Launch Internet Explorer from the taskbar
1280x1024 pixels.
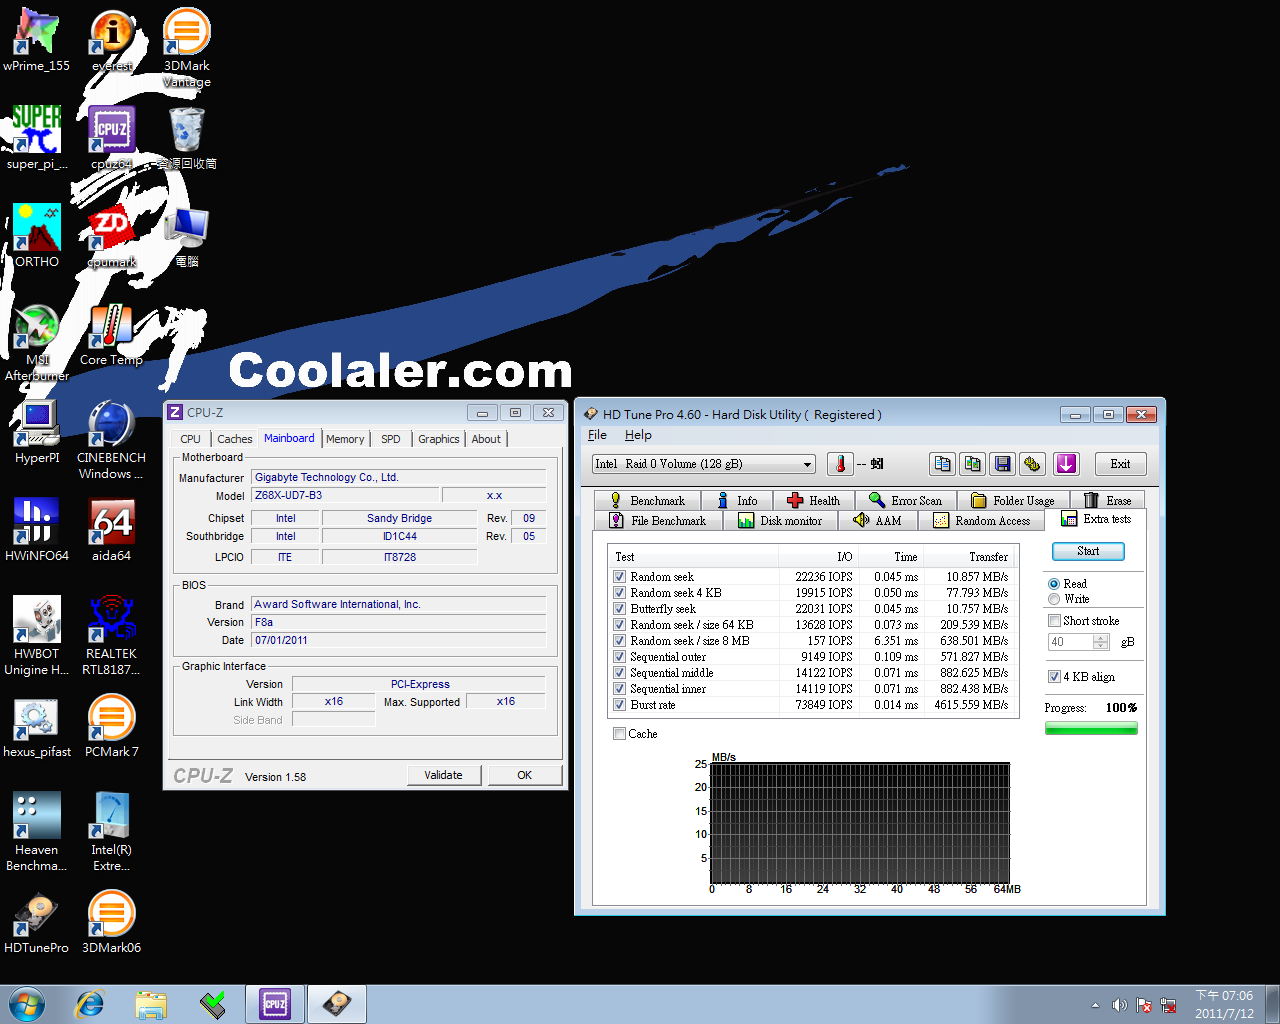[x=90, y=1003]
